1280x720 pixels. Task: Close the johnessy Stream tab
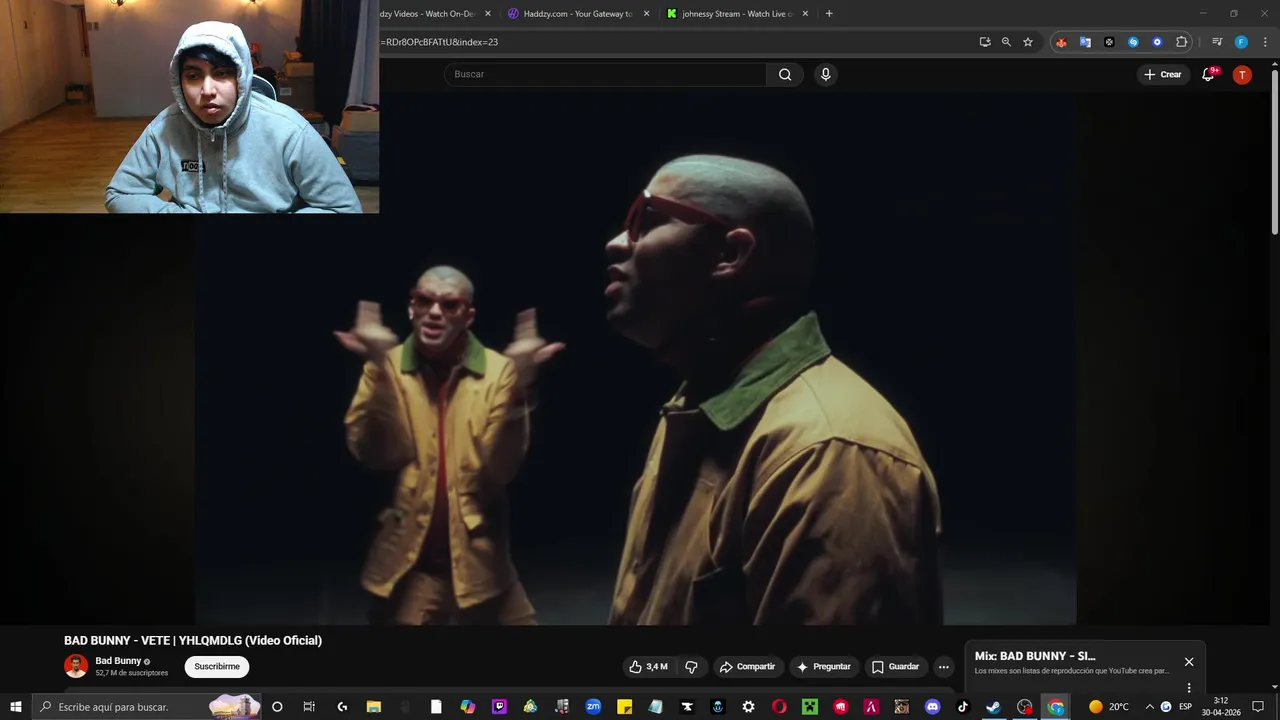[805, 14]
